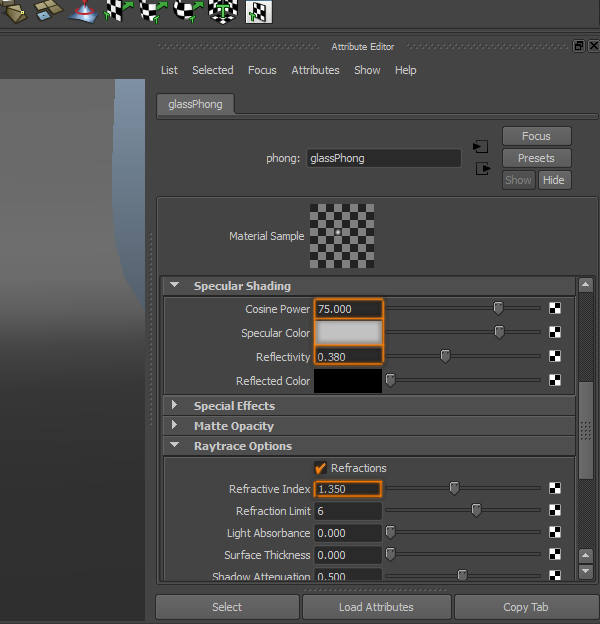Viewport: 600px width, 624px height.
Task: Click the red cone manipulator shelf icon
Action: tap(83, 11)
